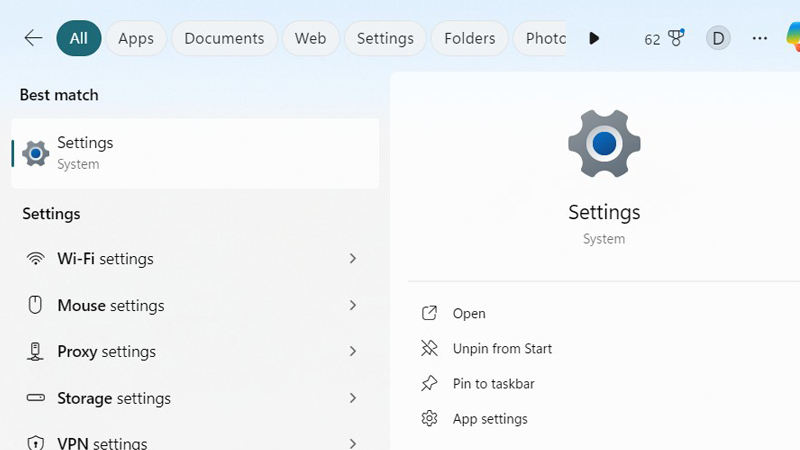
Task: Click the Mouse settings icon
Action: click(36, 305)
